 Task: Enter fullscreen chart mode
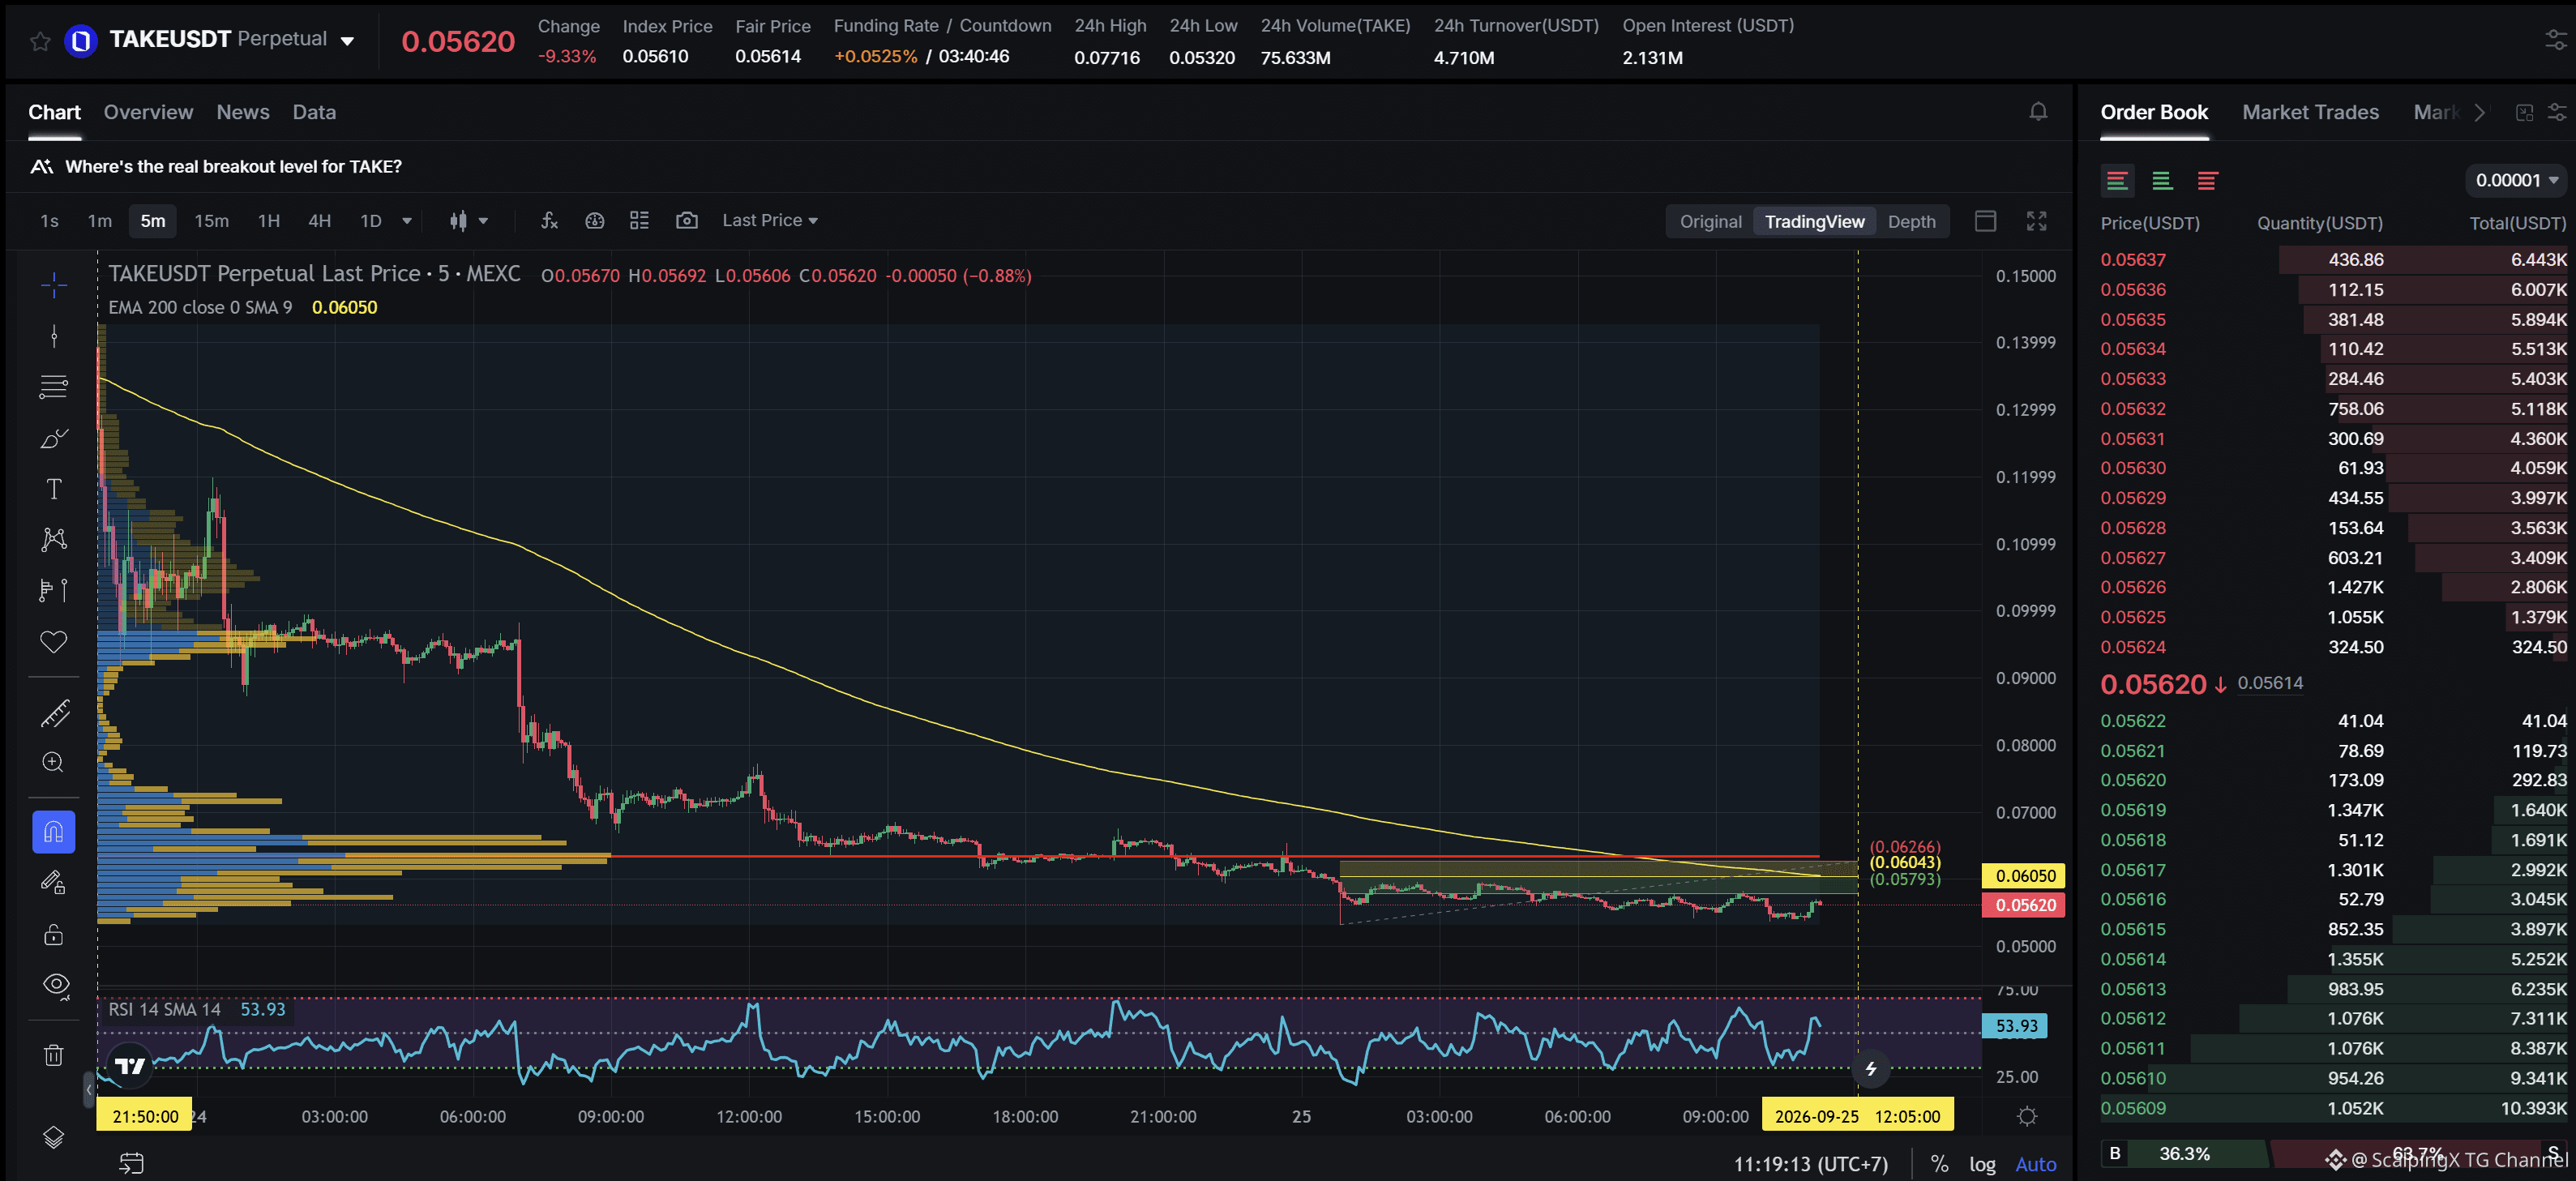[x=2037, y=221]
